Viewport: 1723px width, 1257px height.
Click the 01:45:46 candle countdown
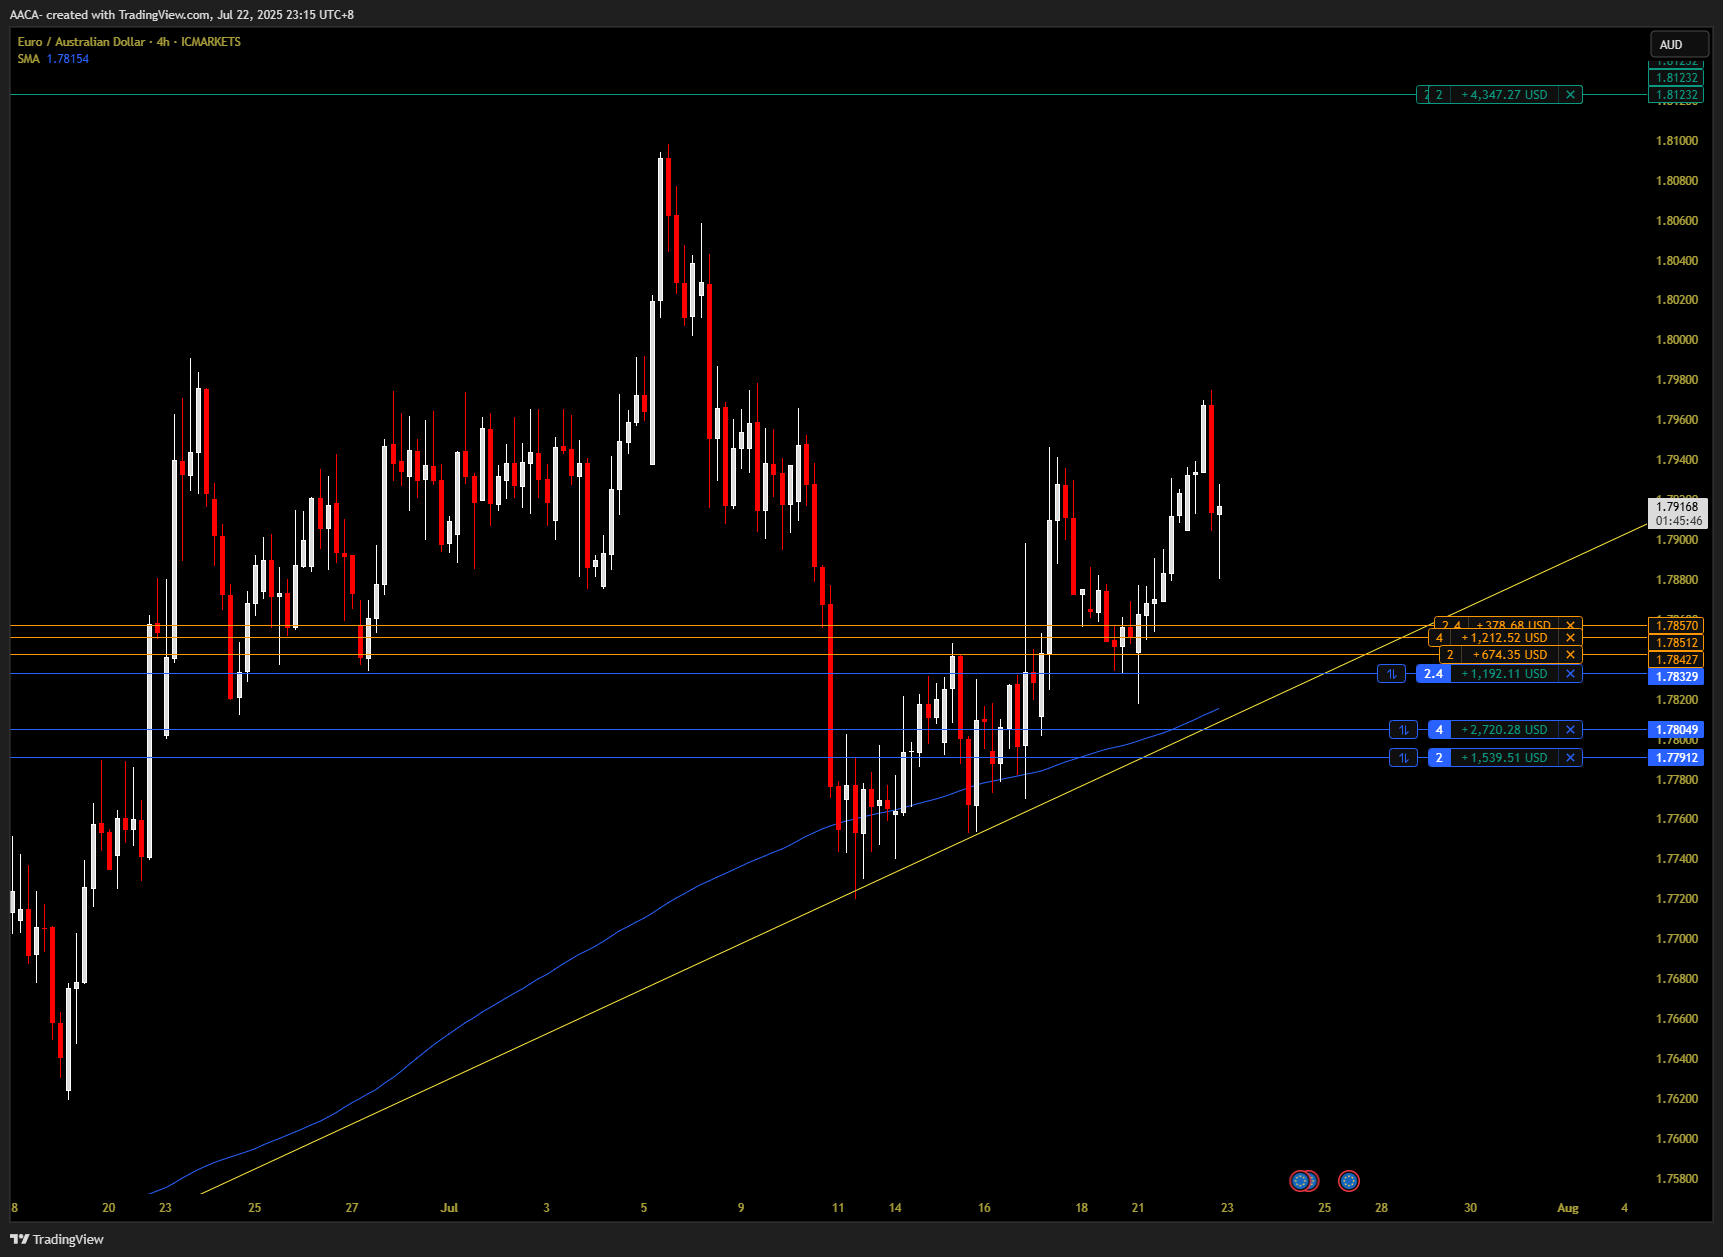pyautogui.click(x=1678, y=521)
